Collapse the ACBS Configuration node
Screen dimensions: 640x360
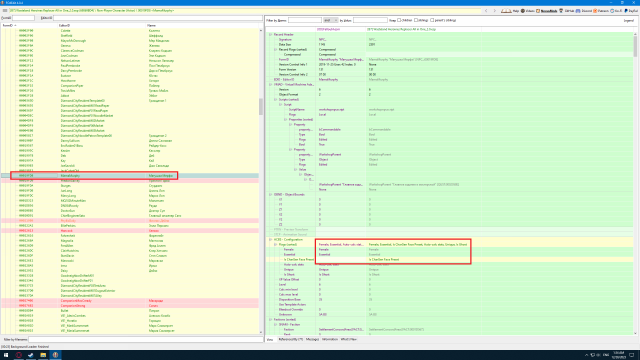coord(270,240)
